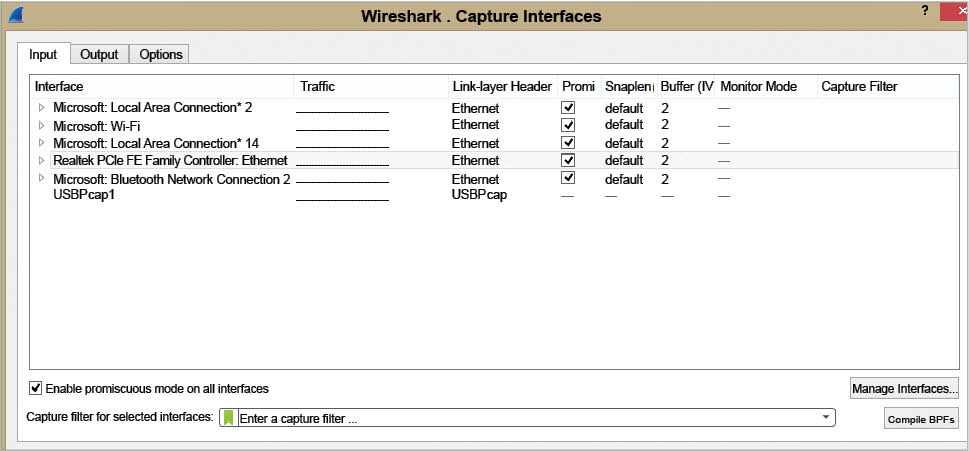Expand Microsoft: Local Area Connection* 2

[42, 107]
